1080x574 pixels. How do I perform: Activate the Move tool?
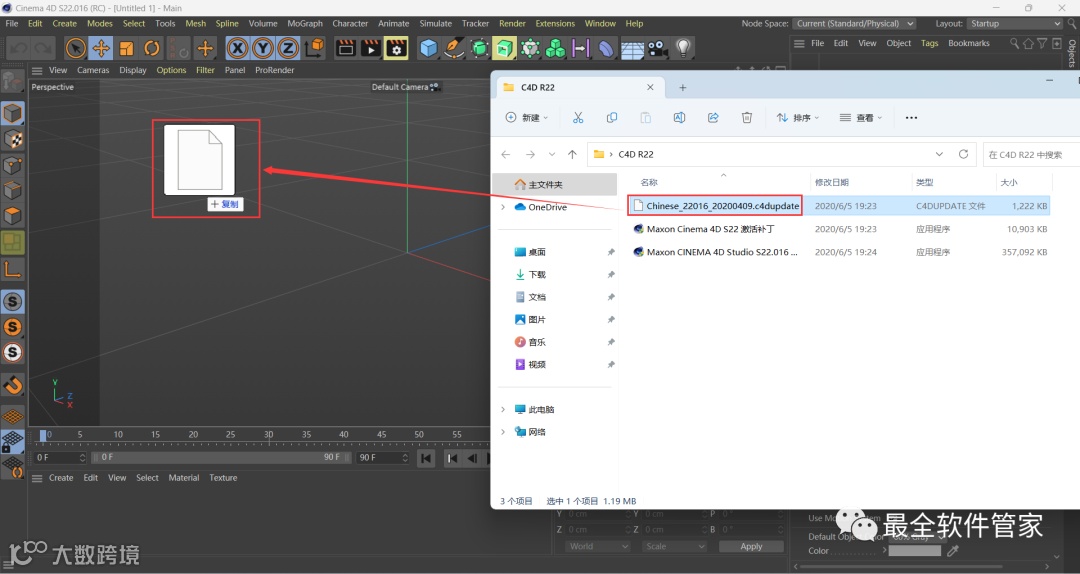coord(101,48)
